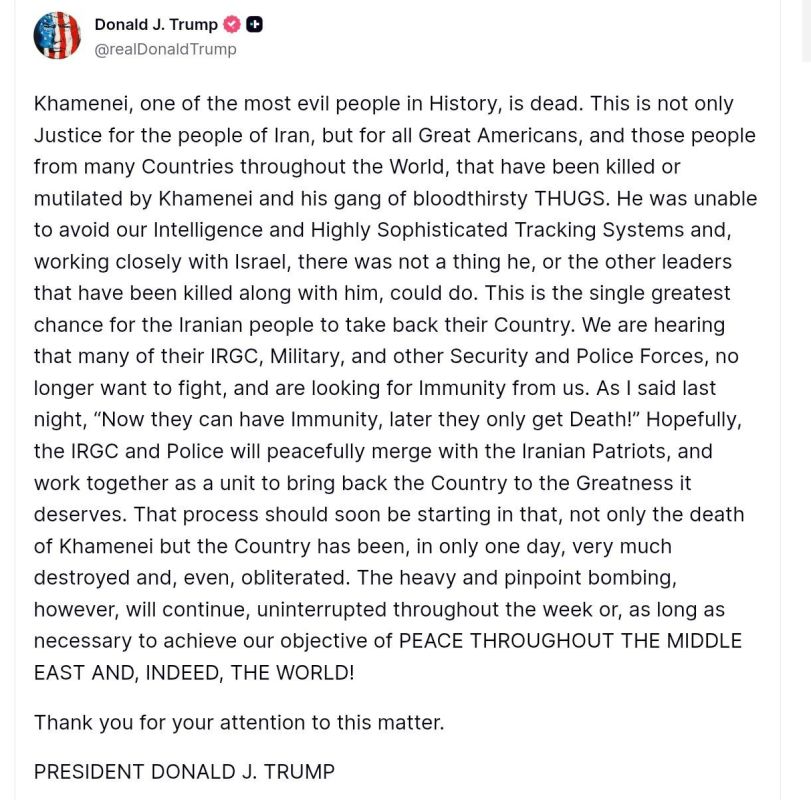
Task: Select the American flag profile picture
Action: click(x=57, y=32)
